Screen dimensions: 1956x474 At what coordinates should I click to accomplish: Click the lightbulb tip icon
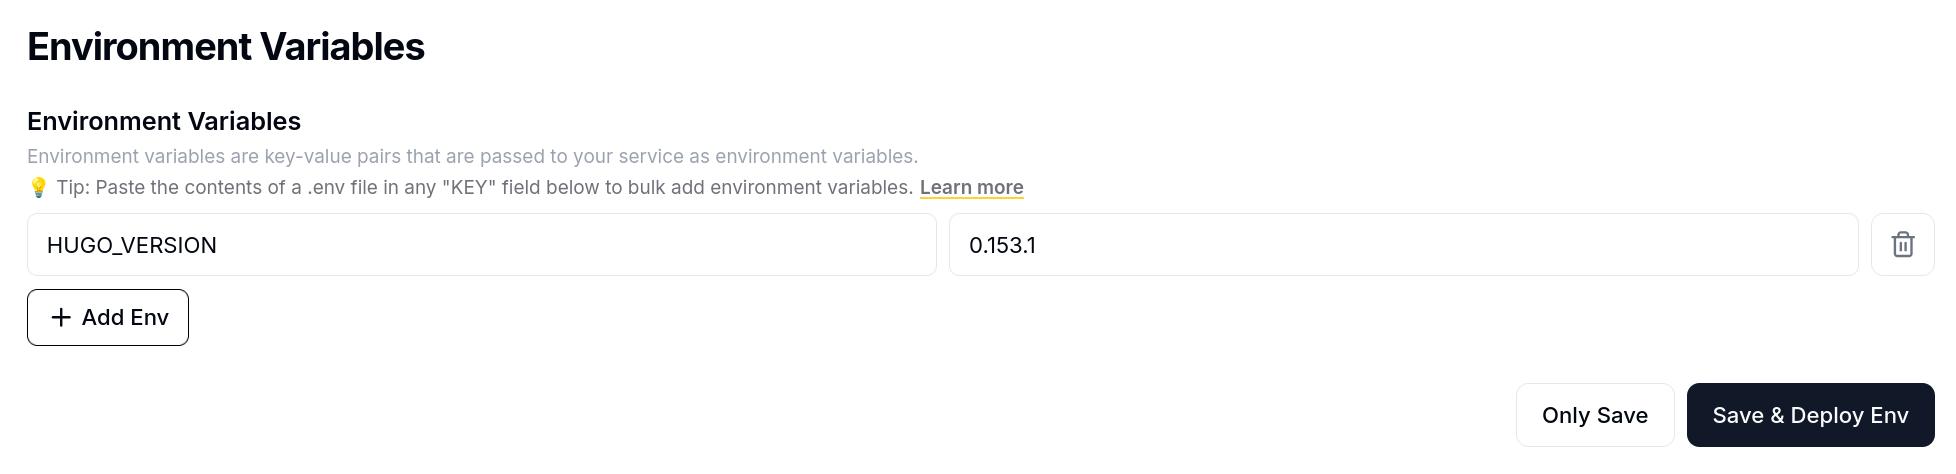(x=38, y=188)
